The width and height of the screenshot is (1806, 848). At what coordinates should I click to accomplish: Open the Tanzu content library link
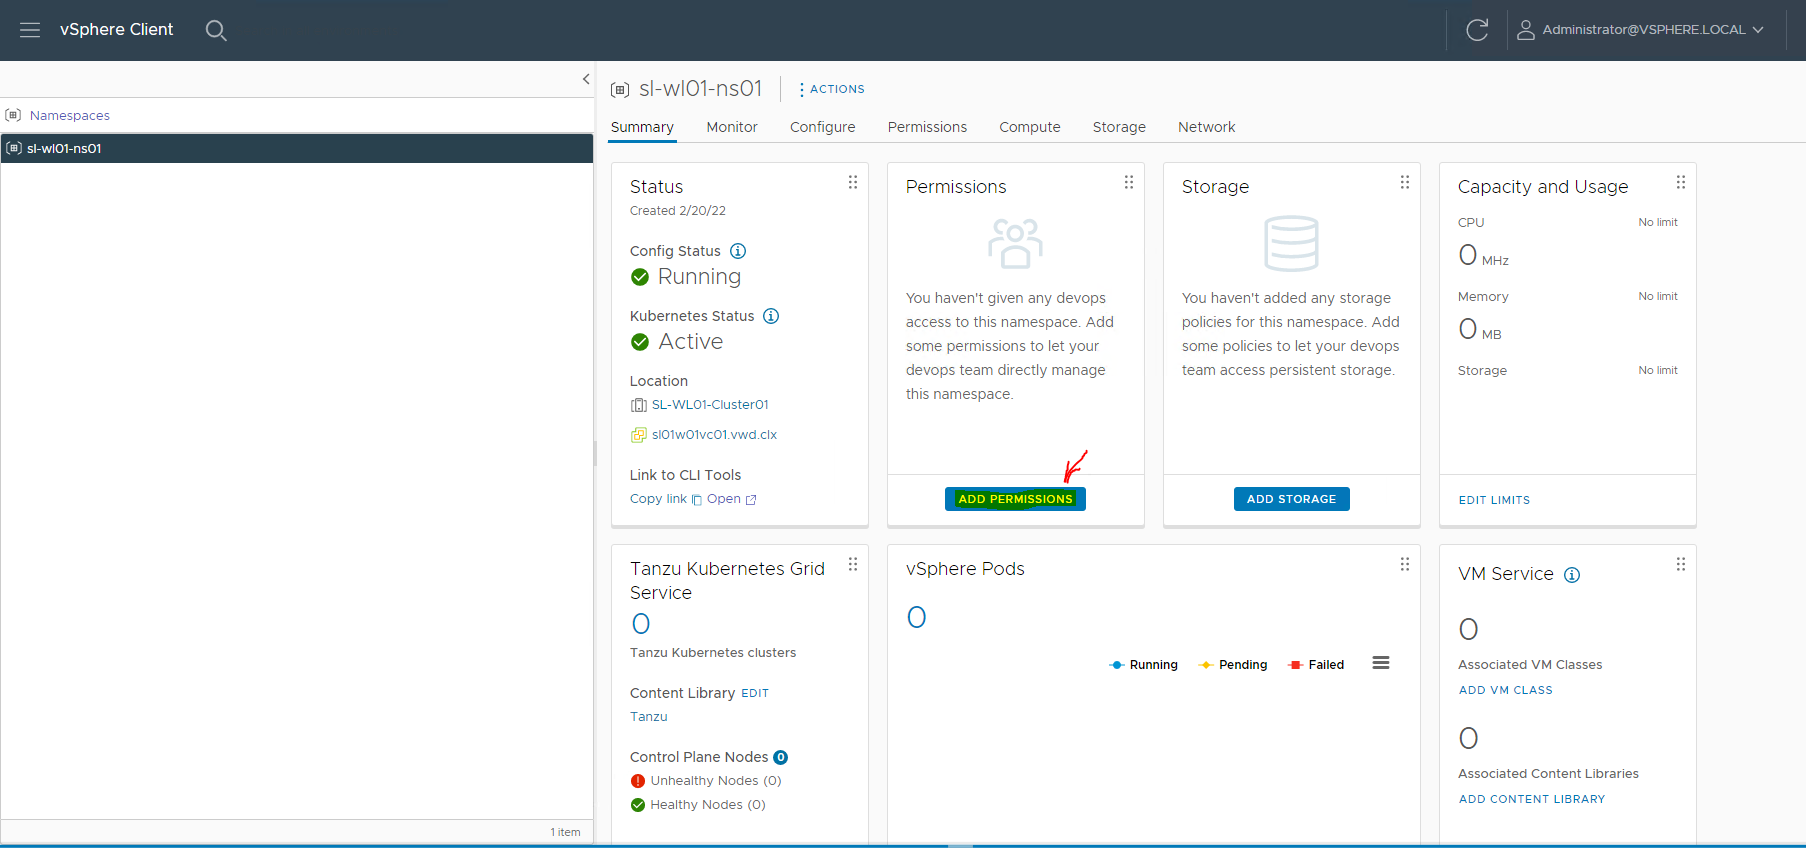tap(648, 717)
